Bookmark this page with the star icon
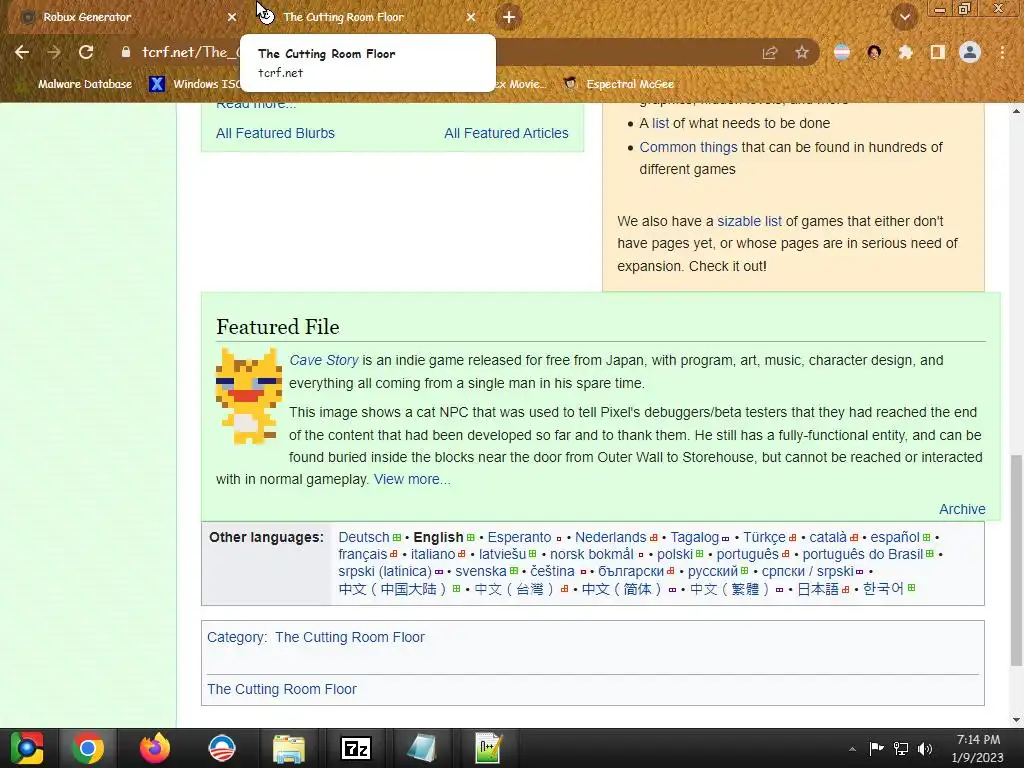 coord(802,52)
